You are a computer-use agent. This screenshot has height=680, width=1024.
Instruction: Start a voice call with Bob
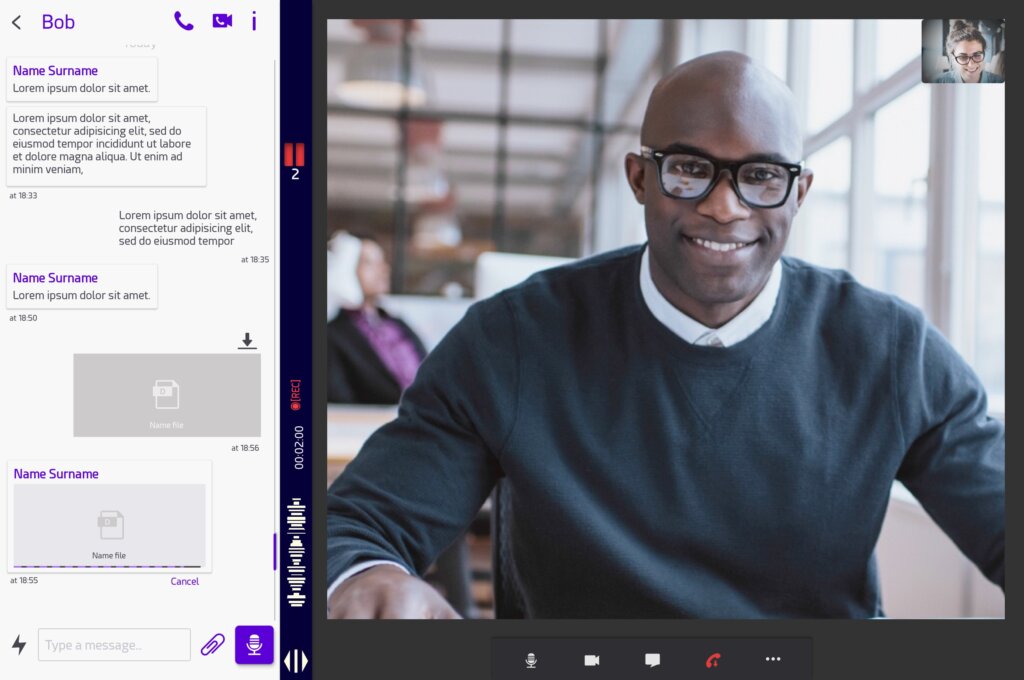click(x=183, y=21)
